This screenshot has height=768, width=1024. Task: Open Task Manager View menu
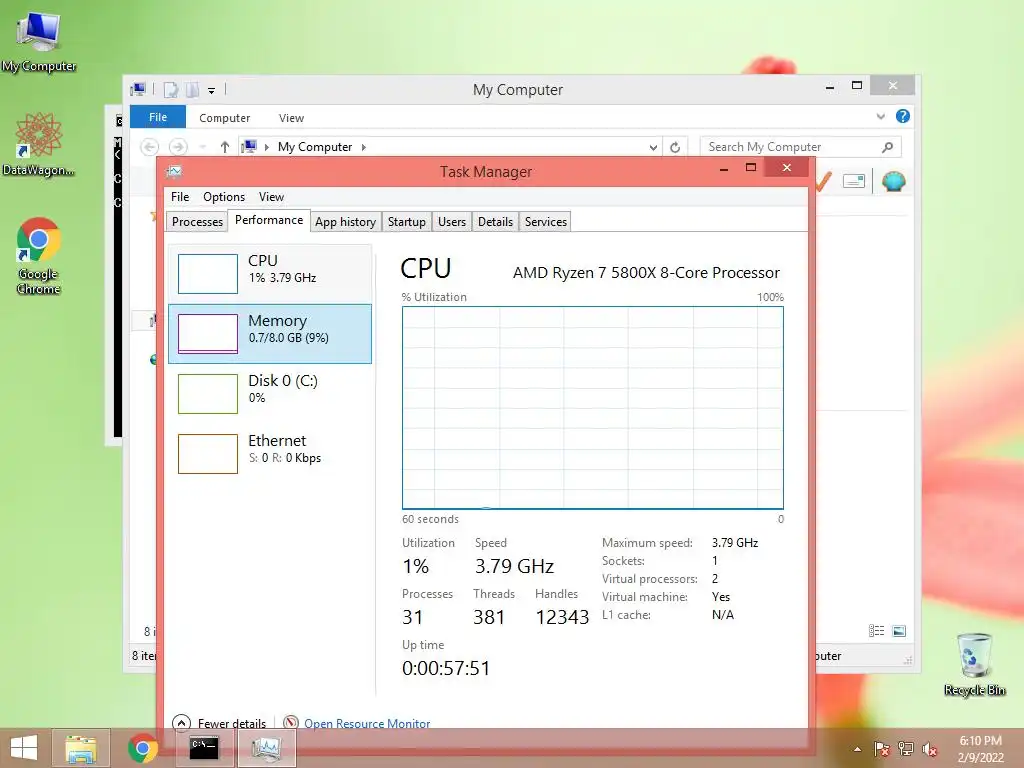point(271,197)
